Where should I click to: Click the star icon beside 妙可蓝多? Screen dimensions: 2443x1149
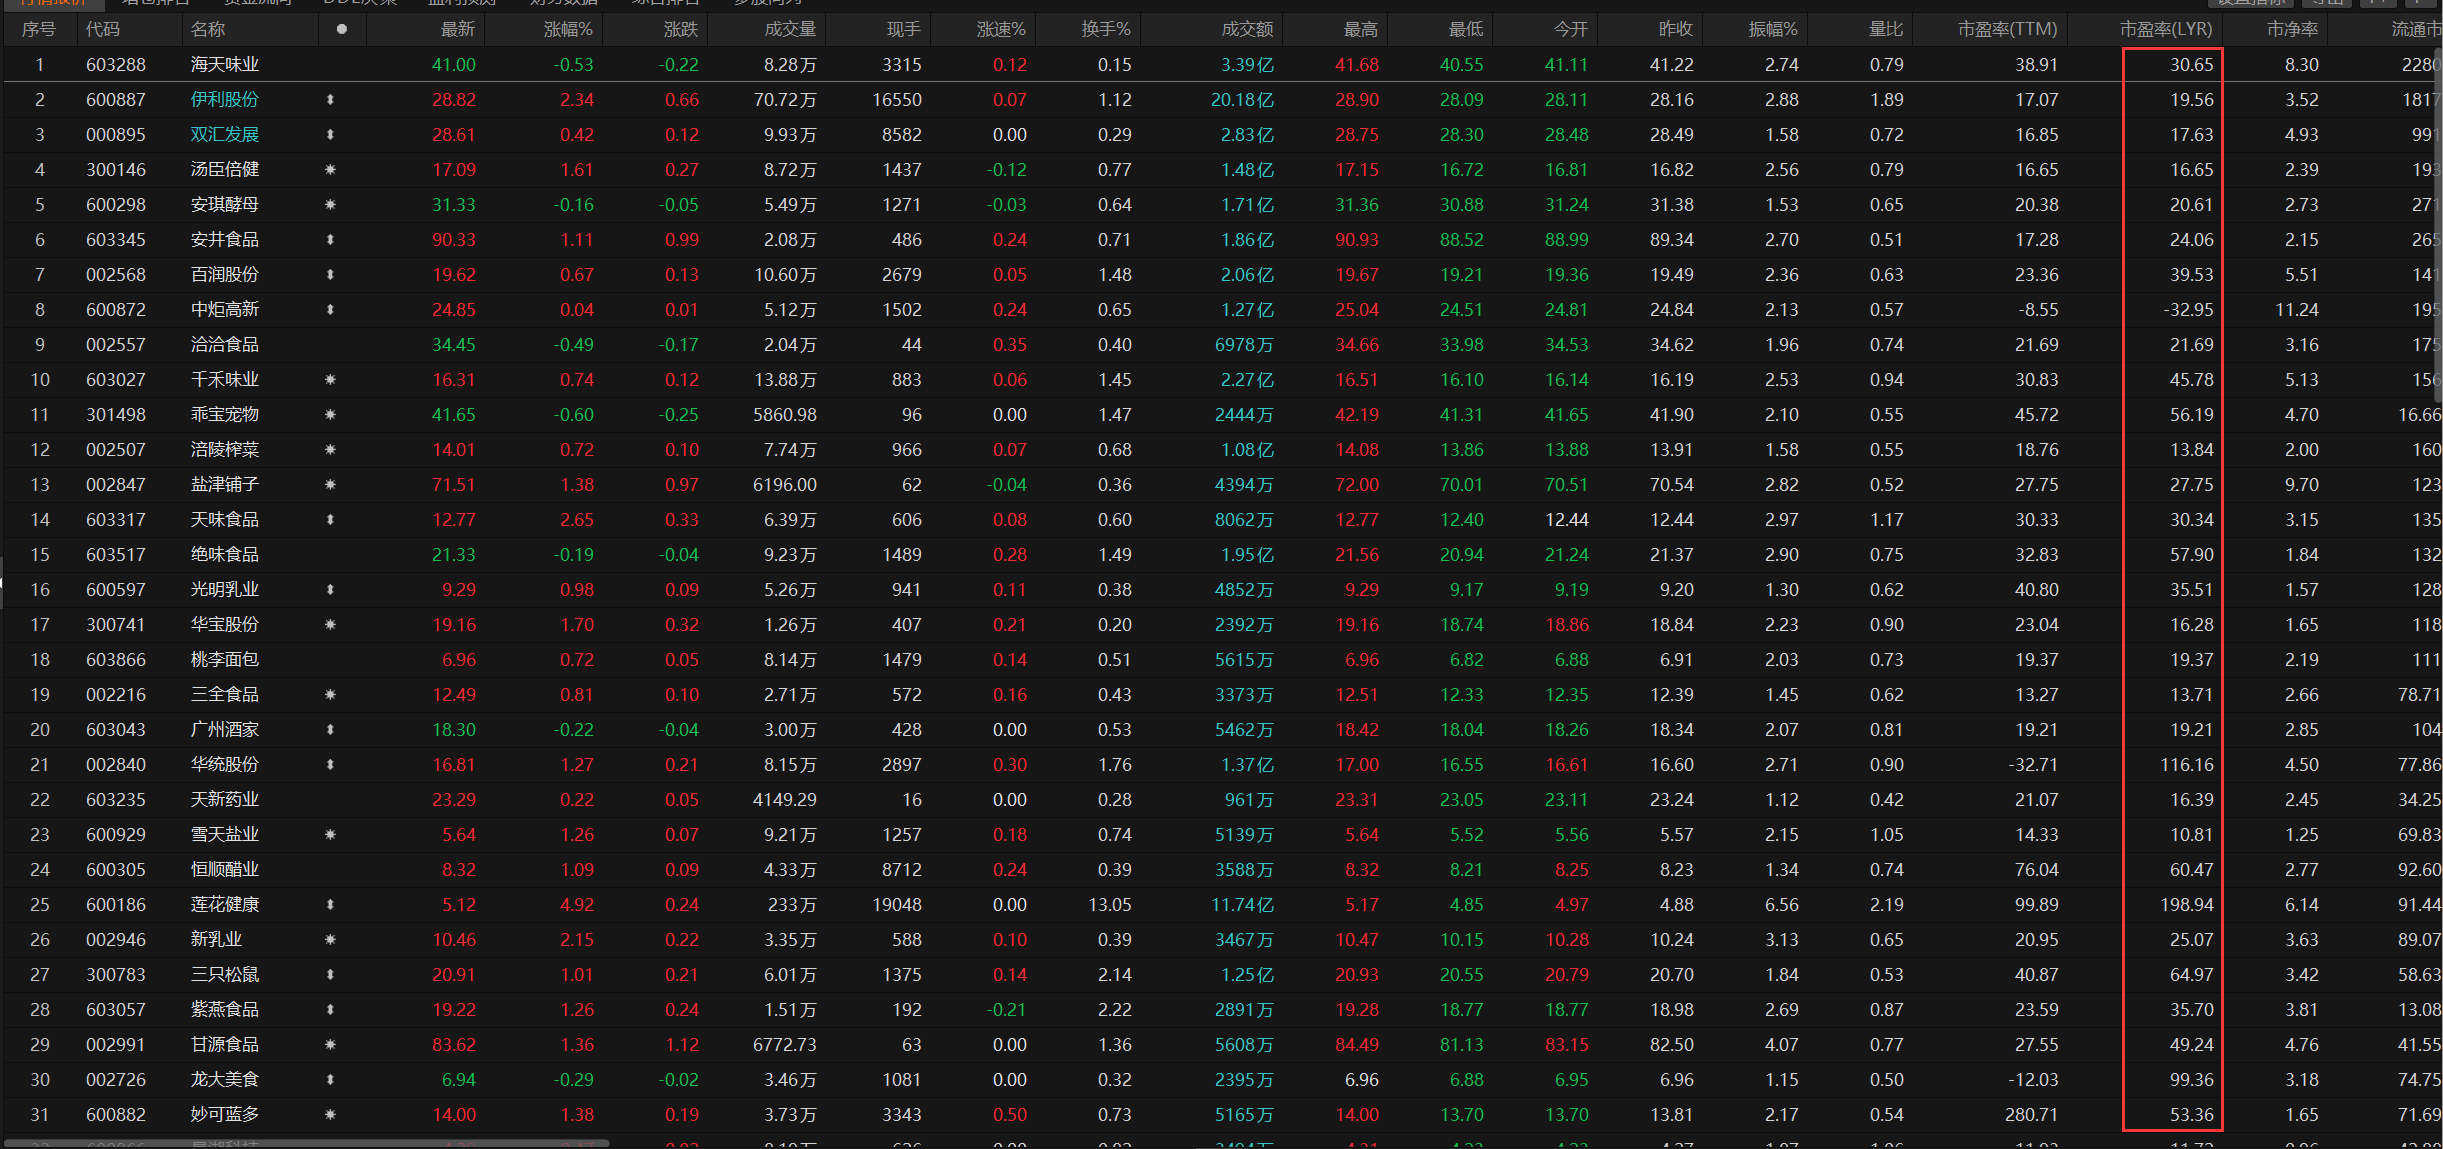click(330, 1115)
